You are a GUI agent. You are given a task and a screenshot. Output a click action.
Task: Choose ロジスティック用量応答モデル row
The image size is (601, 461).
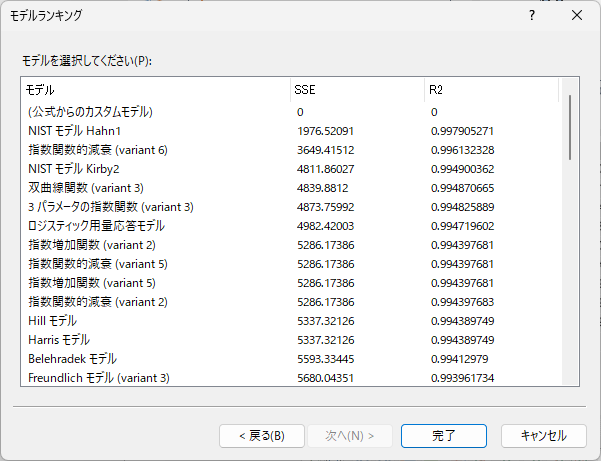(x=96, y=226)
